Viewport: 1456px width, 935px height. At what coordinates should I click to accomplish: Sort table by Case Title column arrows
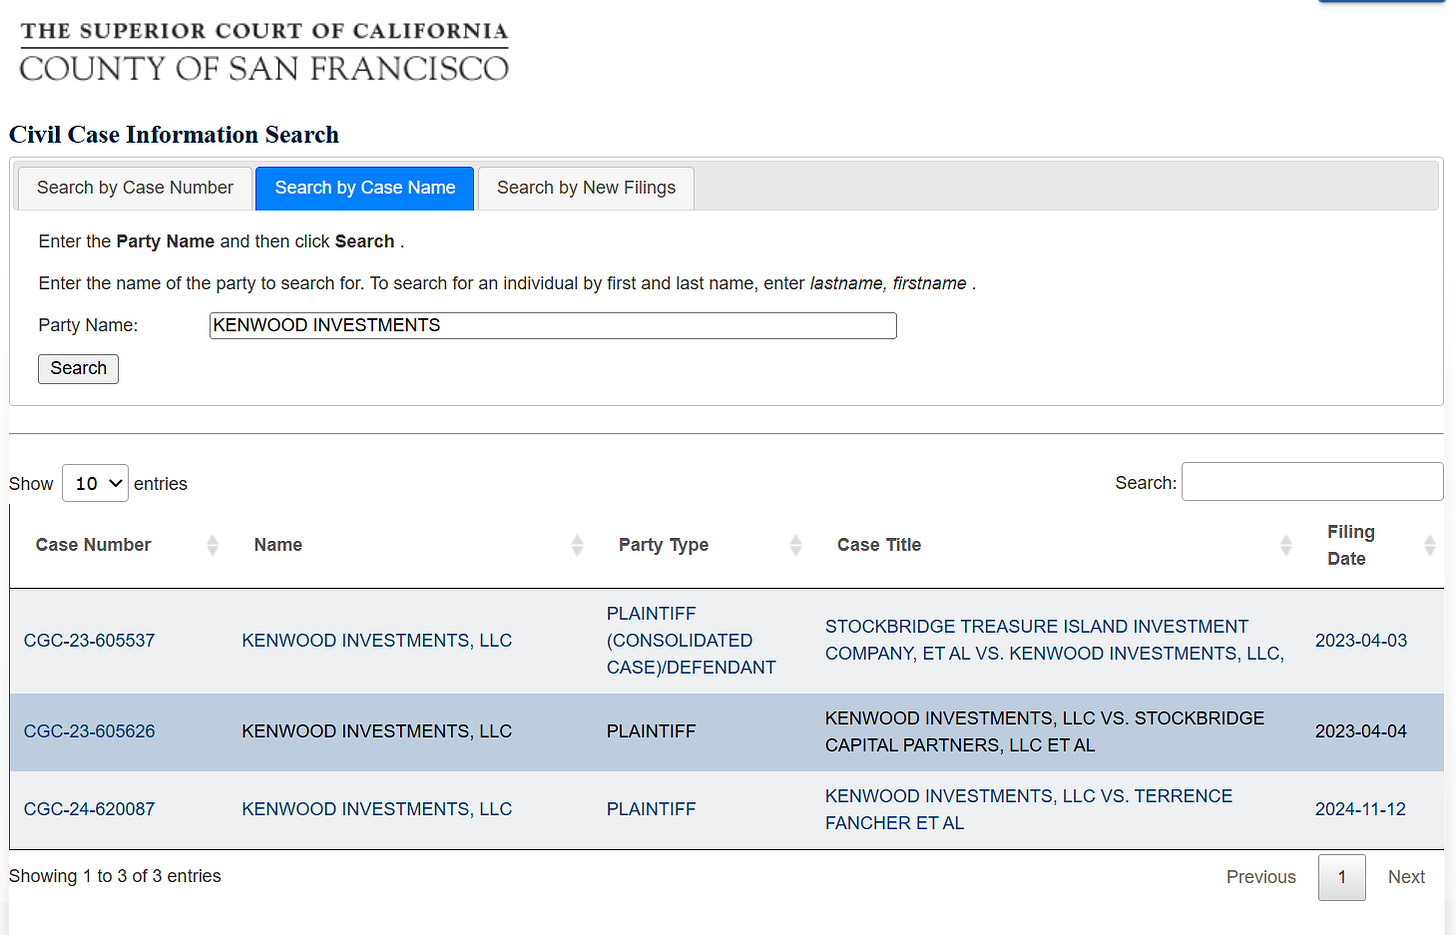1286,545
